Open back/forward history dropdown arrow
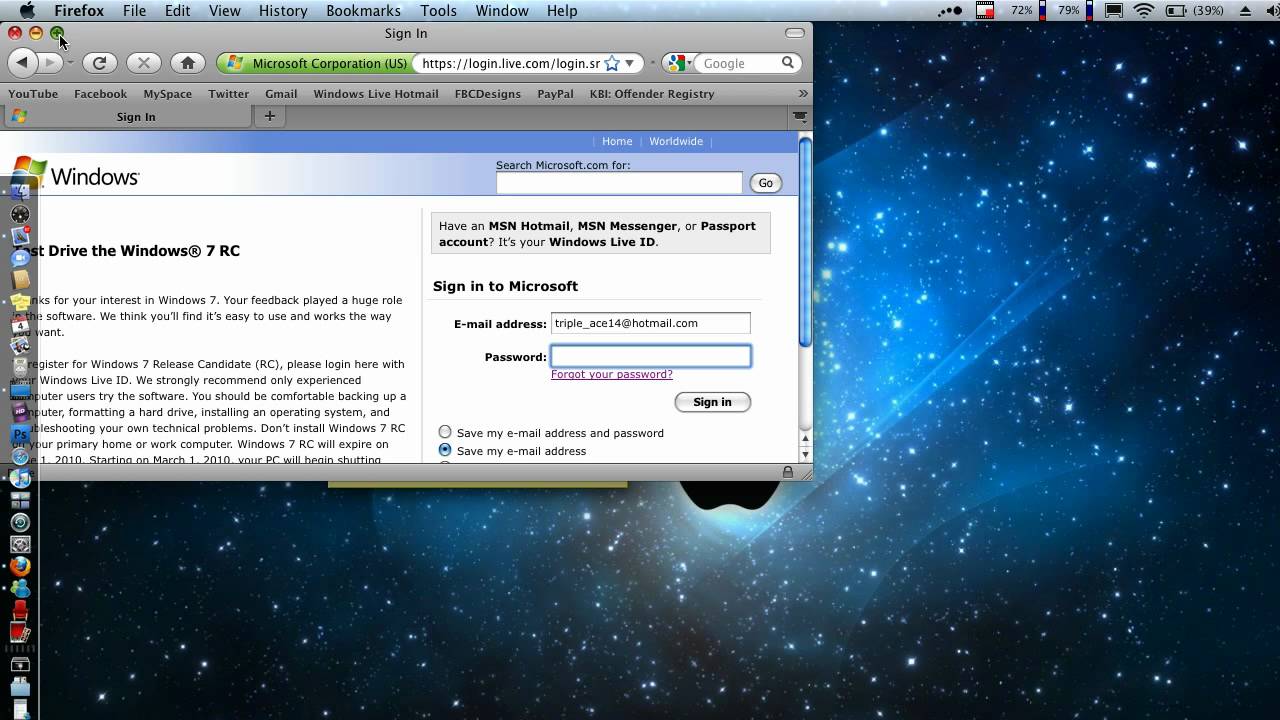Viewport: 1280px width, 720px height. [70, 63]
